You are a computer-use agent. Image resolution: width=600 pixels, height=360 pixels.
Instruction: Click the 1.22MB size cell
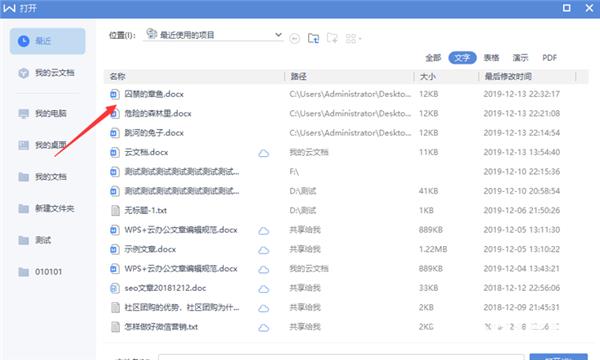coord(433,249)
